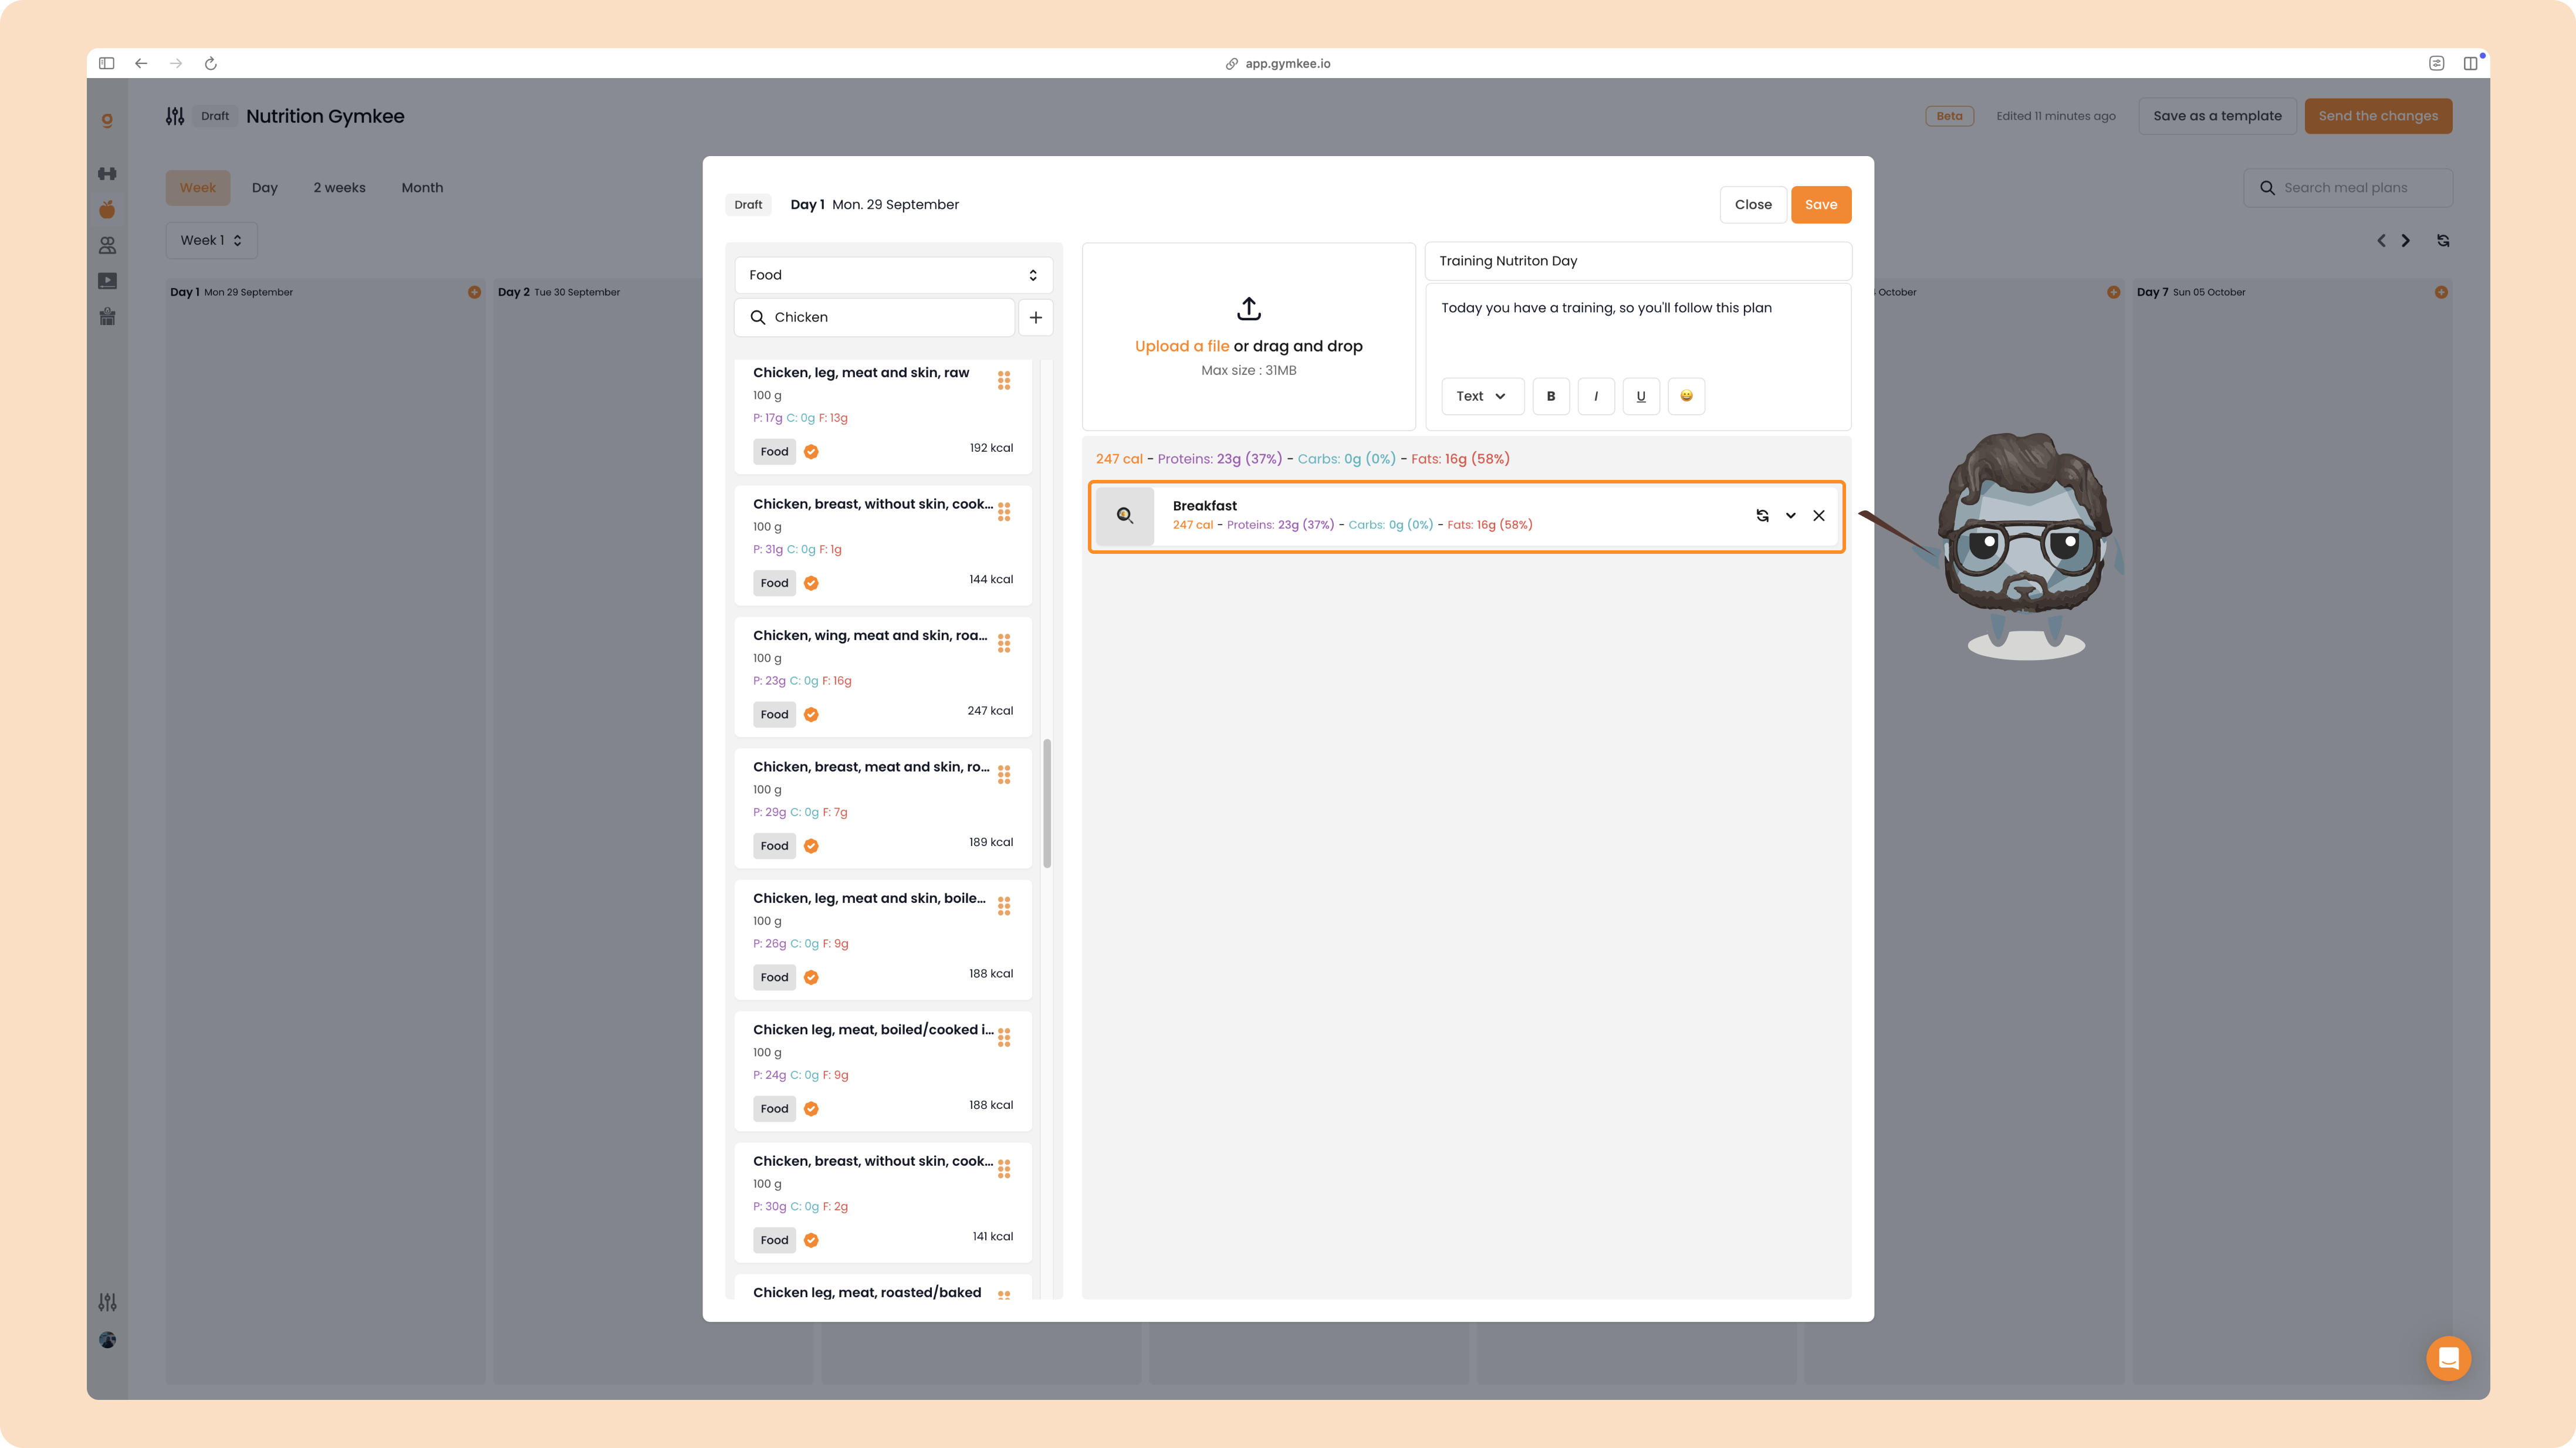
Task: Click the swap icon on the Breakfast row
Action: pyautogui.click(x=1762, y=516)
